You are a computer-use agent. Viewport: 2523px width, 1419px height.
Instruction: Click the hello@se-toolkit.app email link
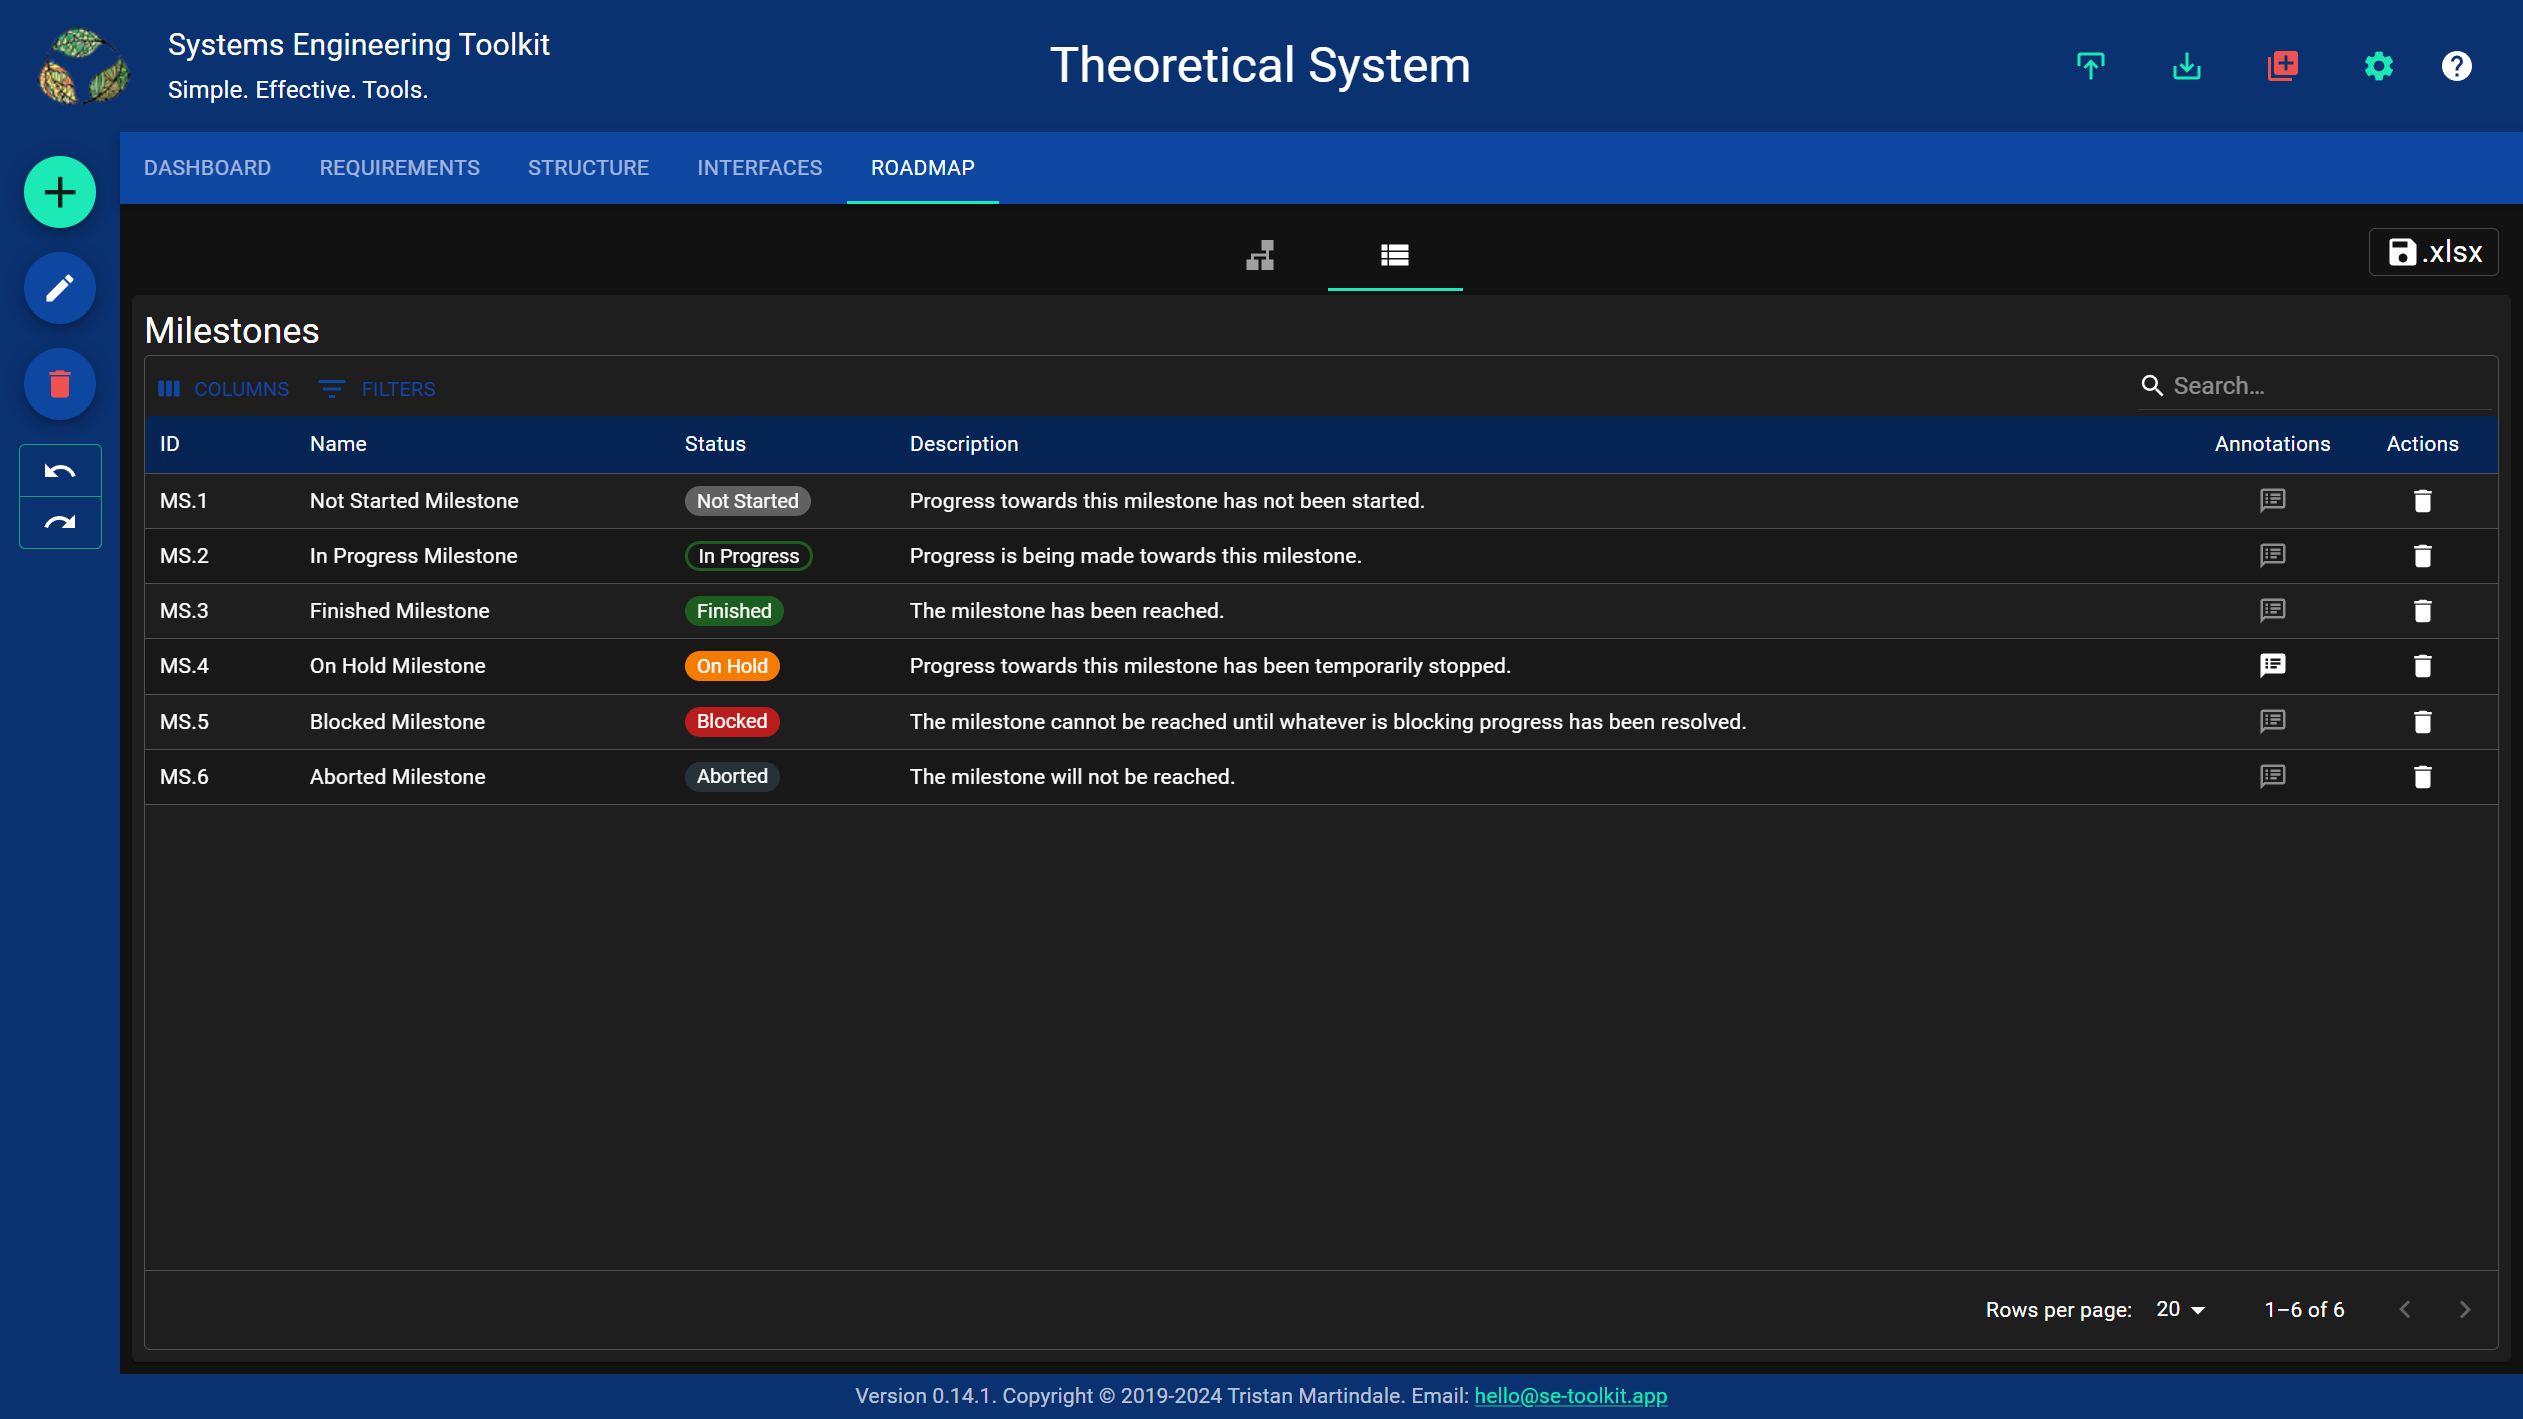(x=1568, y=1395)
